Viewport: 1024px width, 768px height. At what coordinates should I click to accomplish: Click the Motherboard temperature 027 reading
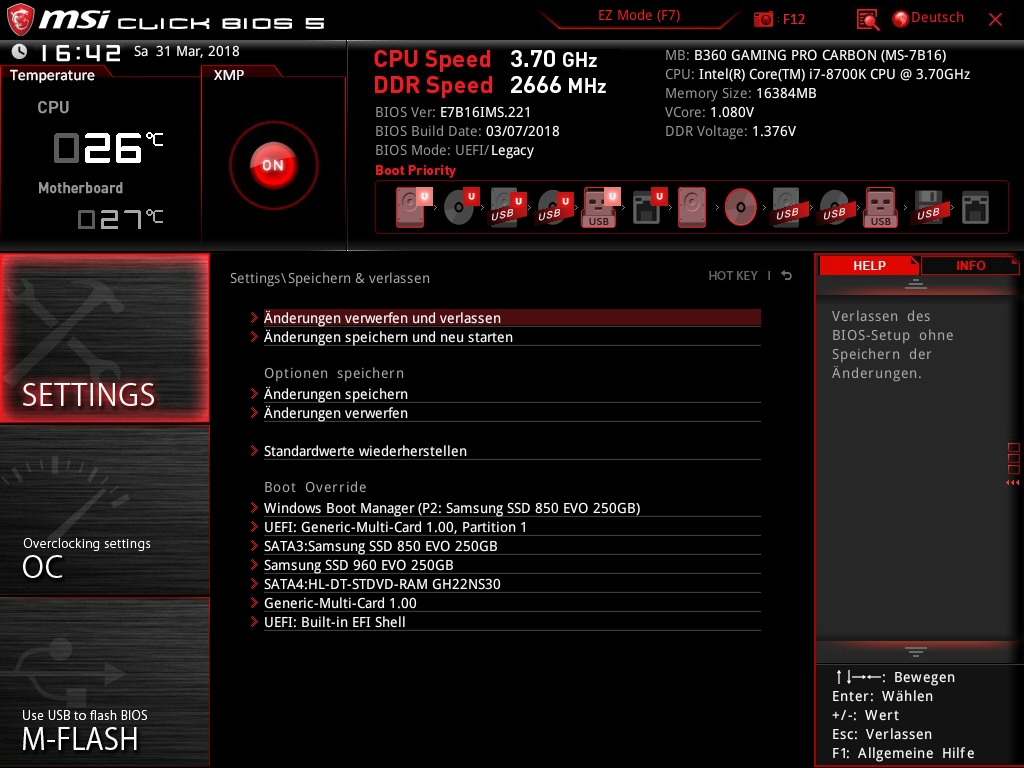coord(120,219)
